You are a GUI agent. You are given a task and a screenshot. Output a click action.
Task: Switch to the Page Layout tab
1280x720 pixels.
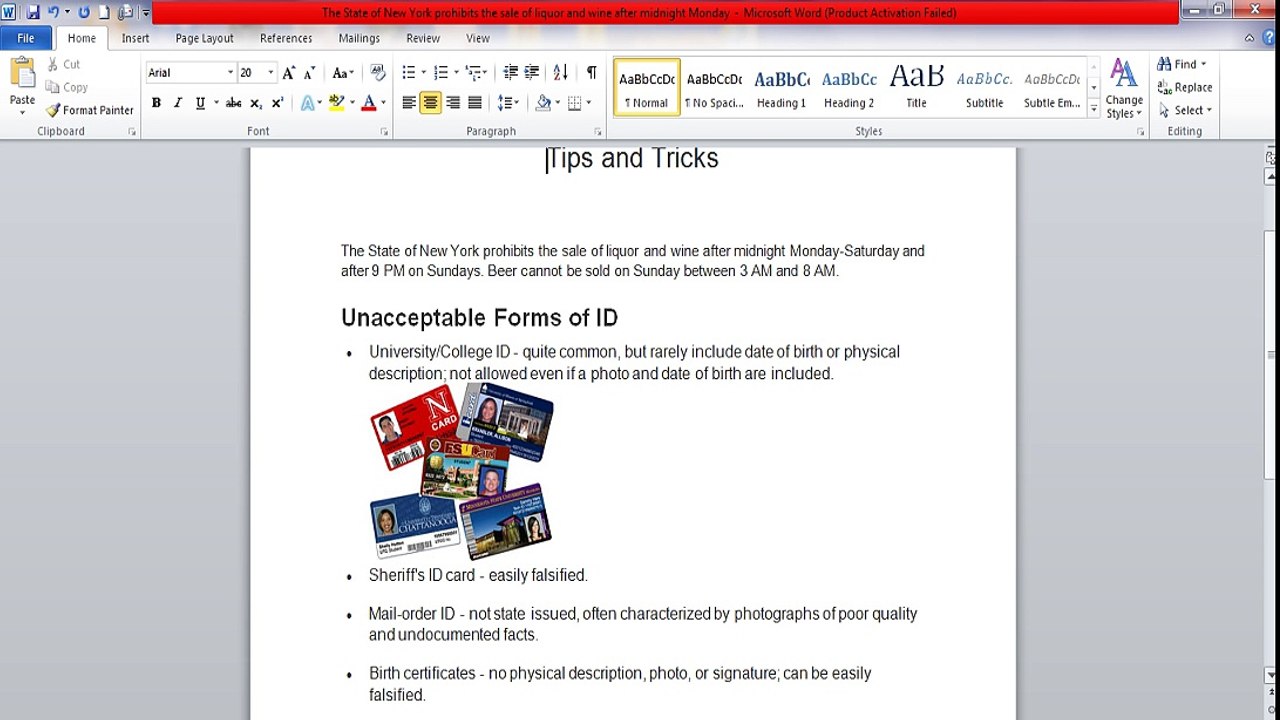pyautogui.click(x=204, y=38)
